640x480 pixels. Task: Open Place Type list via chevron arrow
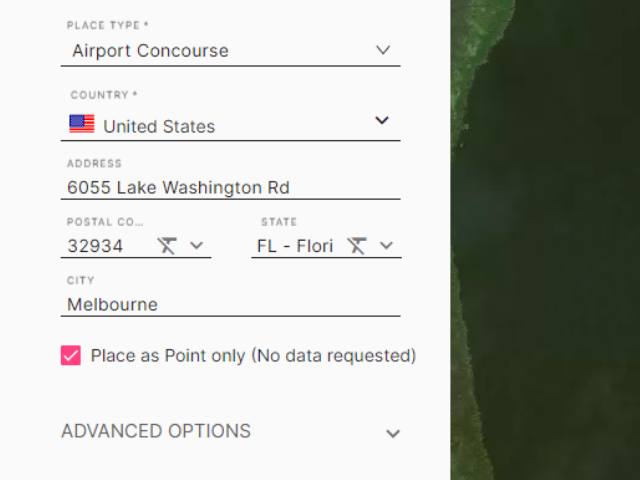[x=383, y=50]
